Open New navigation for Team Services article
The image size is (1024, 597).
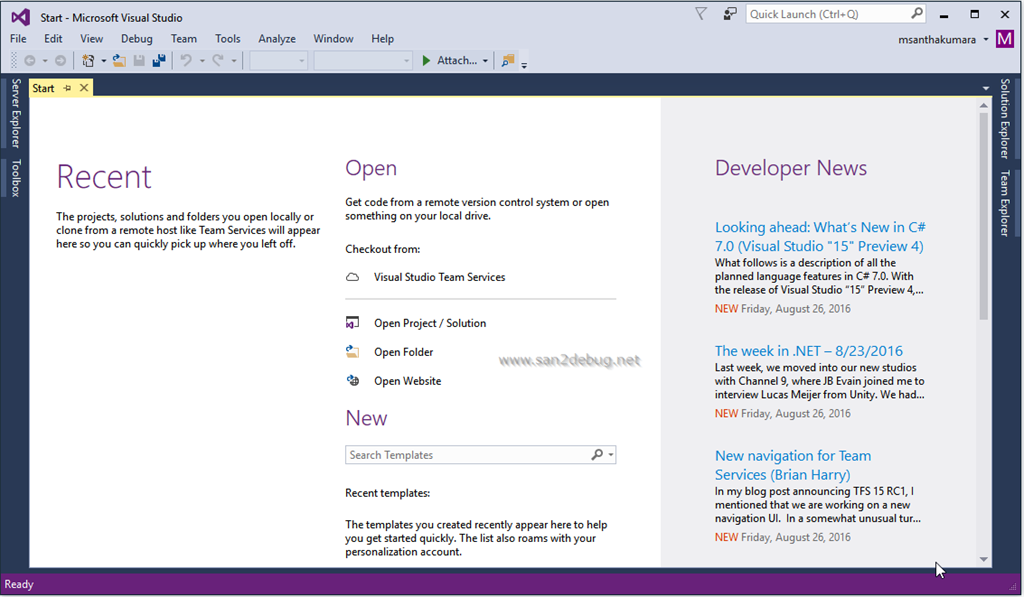(793, 465)
